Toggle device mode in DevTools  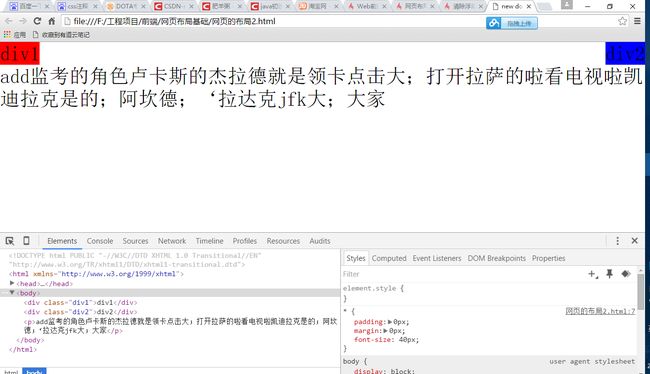(26, 241)
